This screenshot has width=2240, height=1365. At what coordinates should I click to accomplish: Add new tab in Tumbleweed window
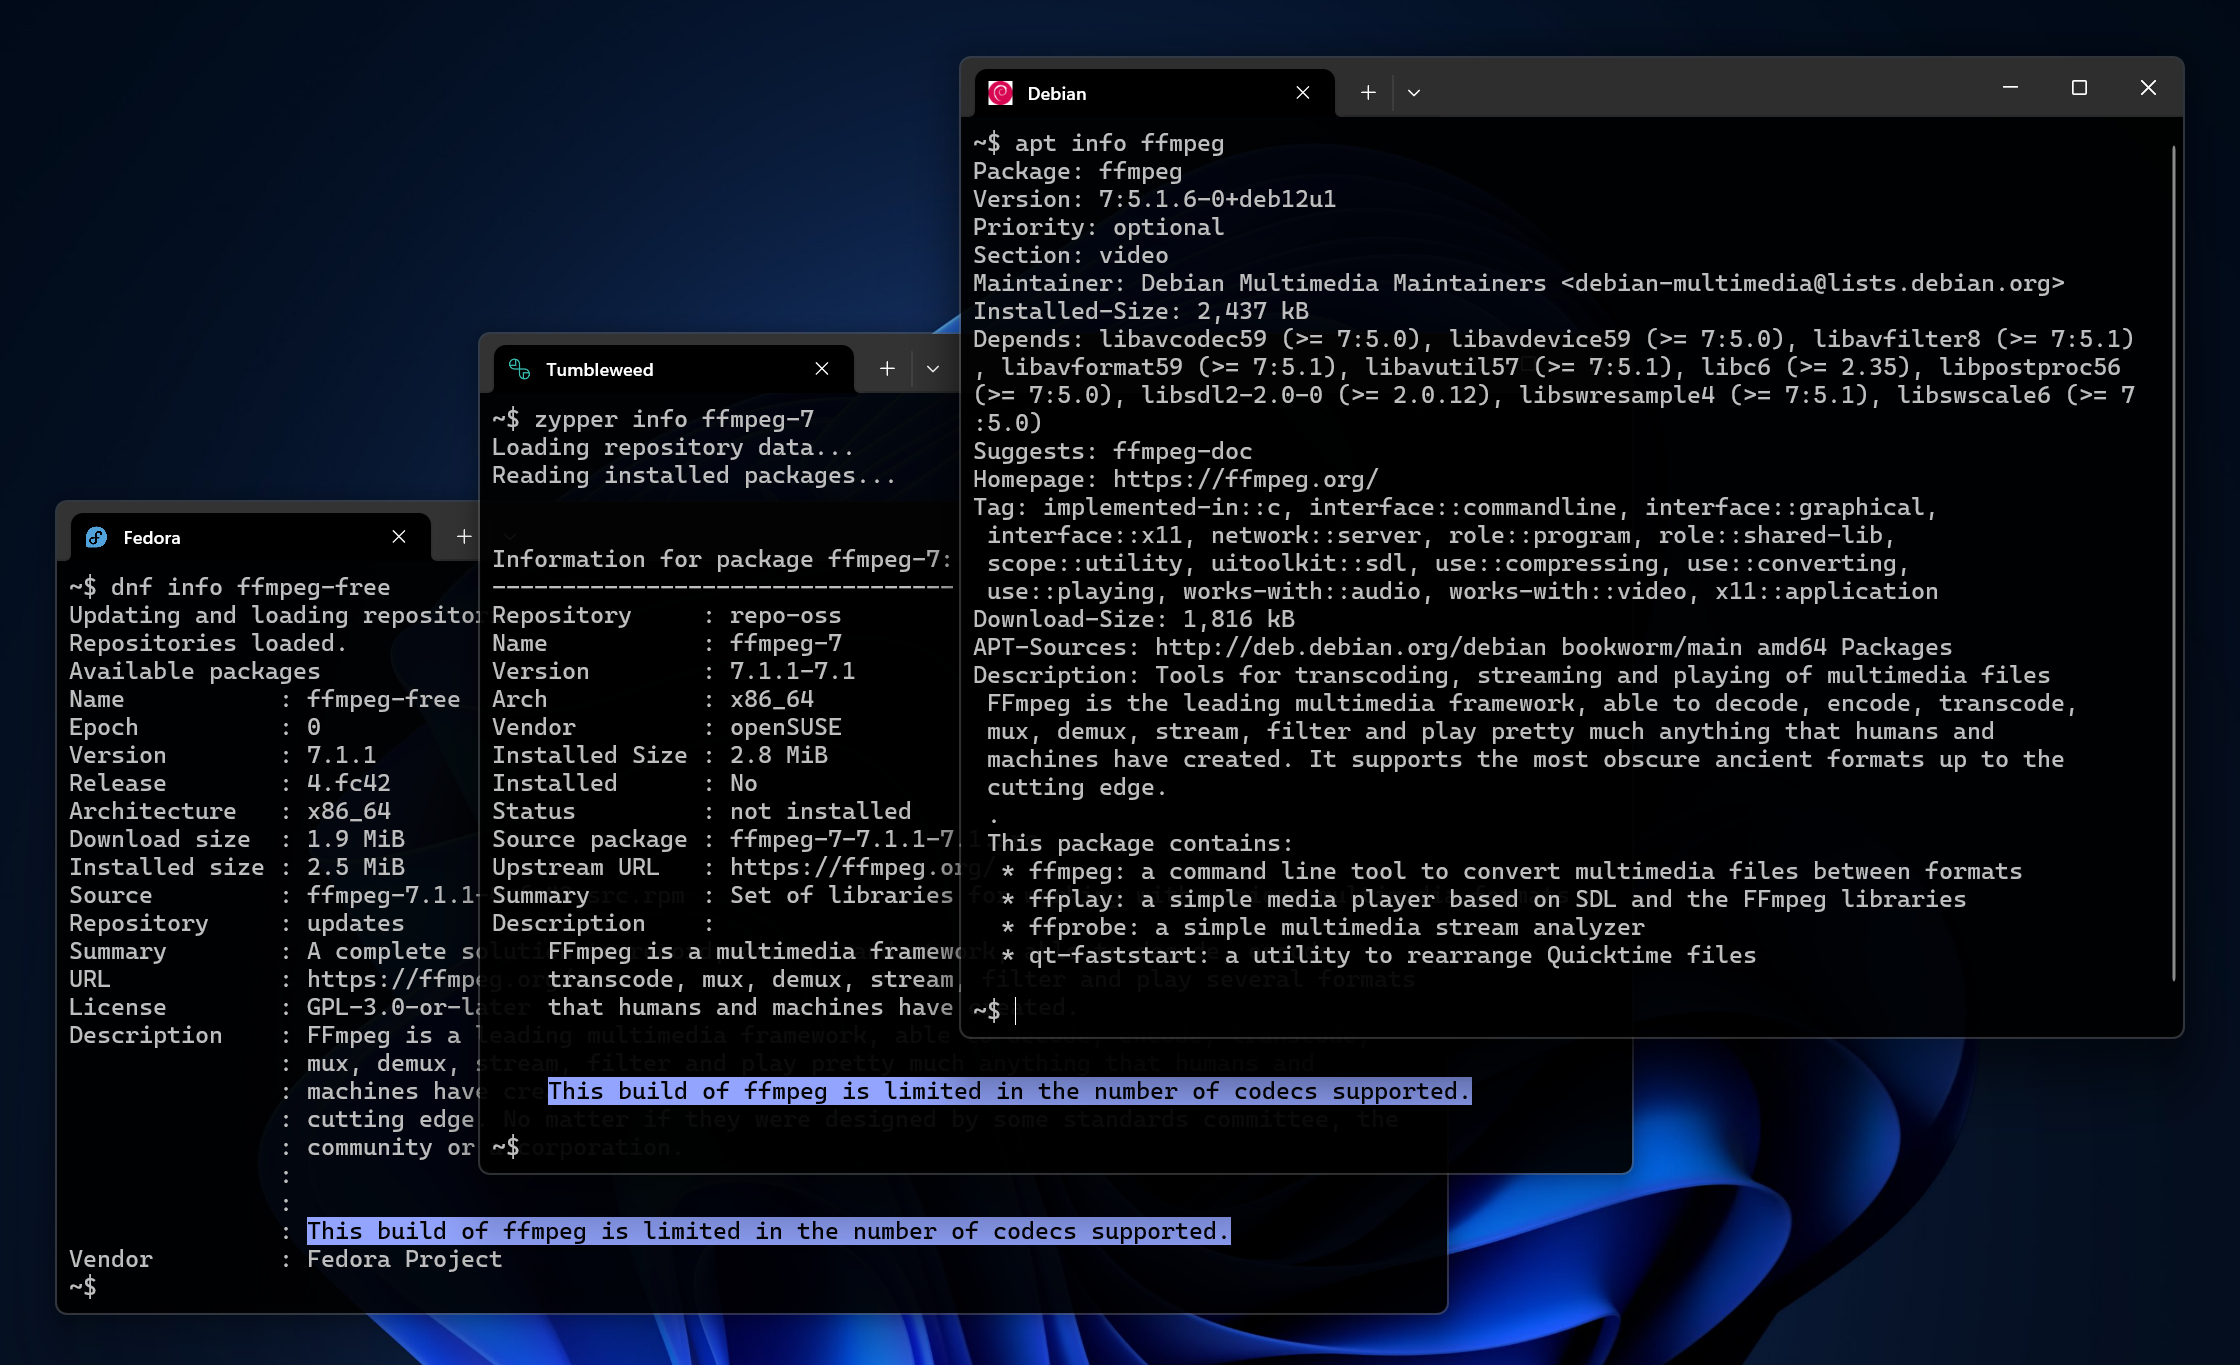(887, 369)
